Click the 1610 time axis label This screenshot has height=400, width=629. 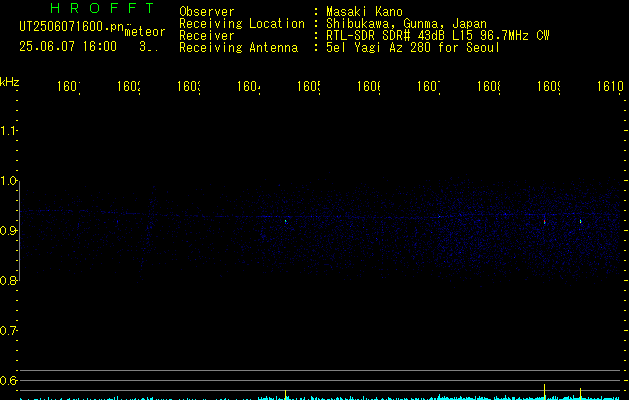(x=610, y=86)
